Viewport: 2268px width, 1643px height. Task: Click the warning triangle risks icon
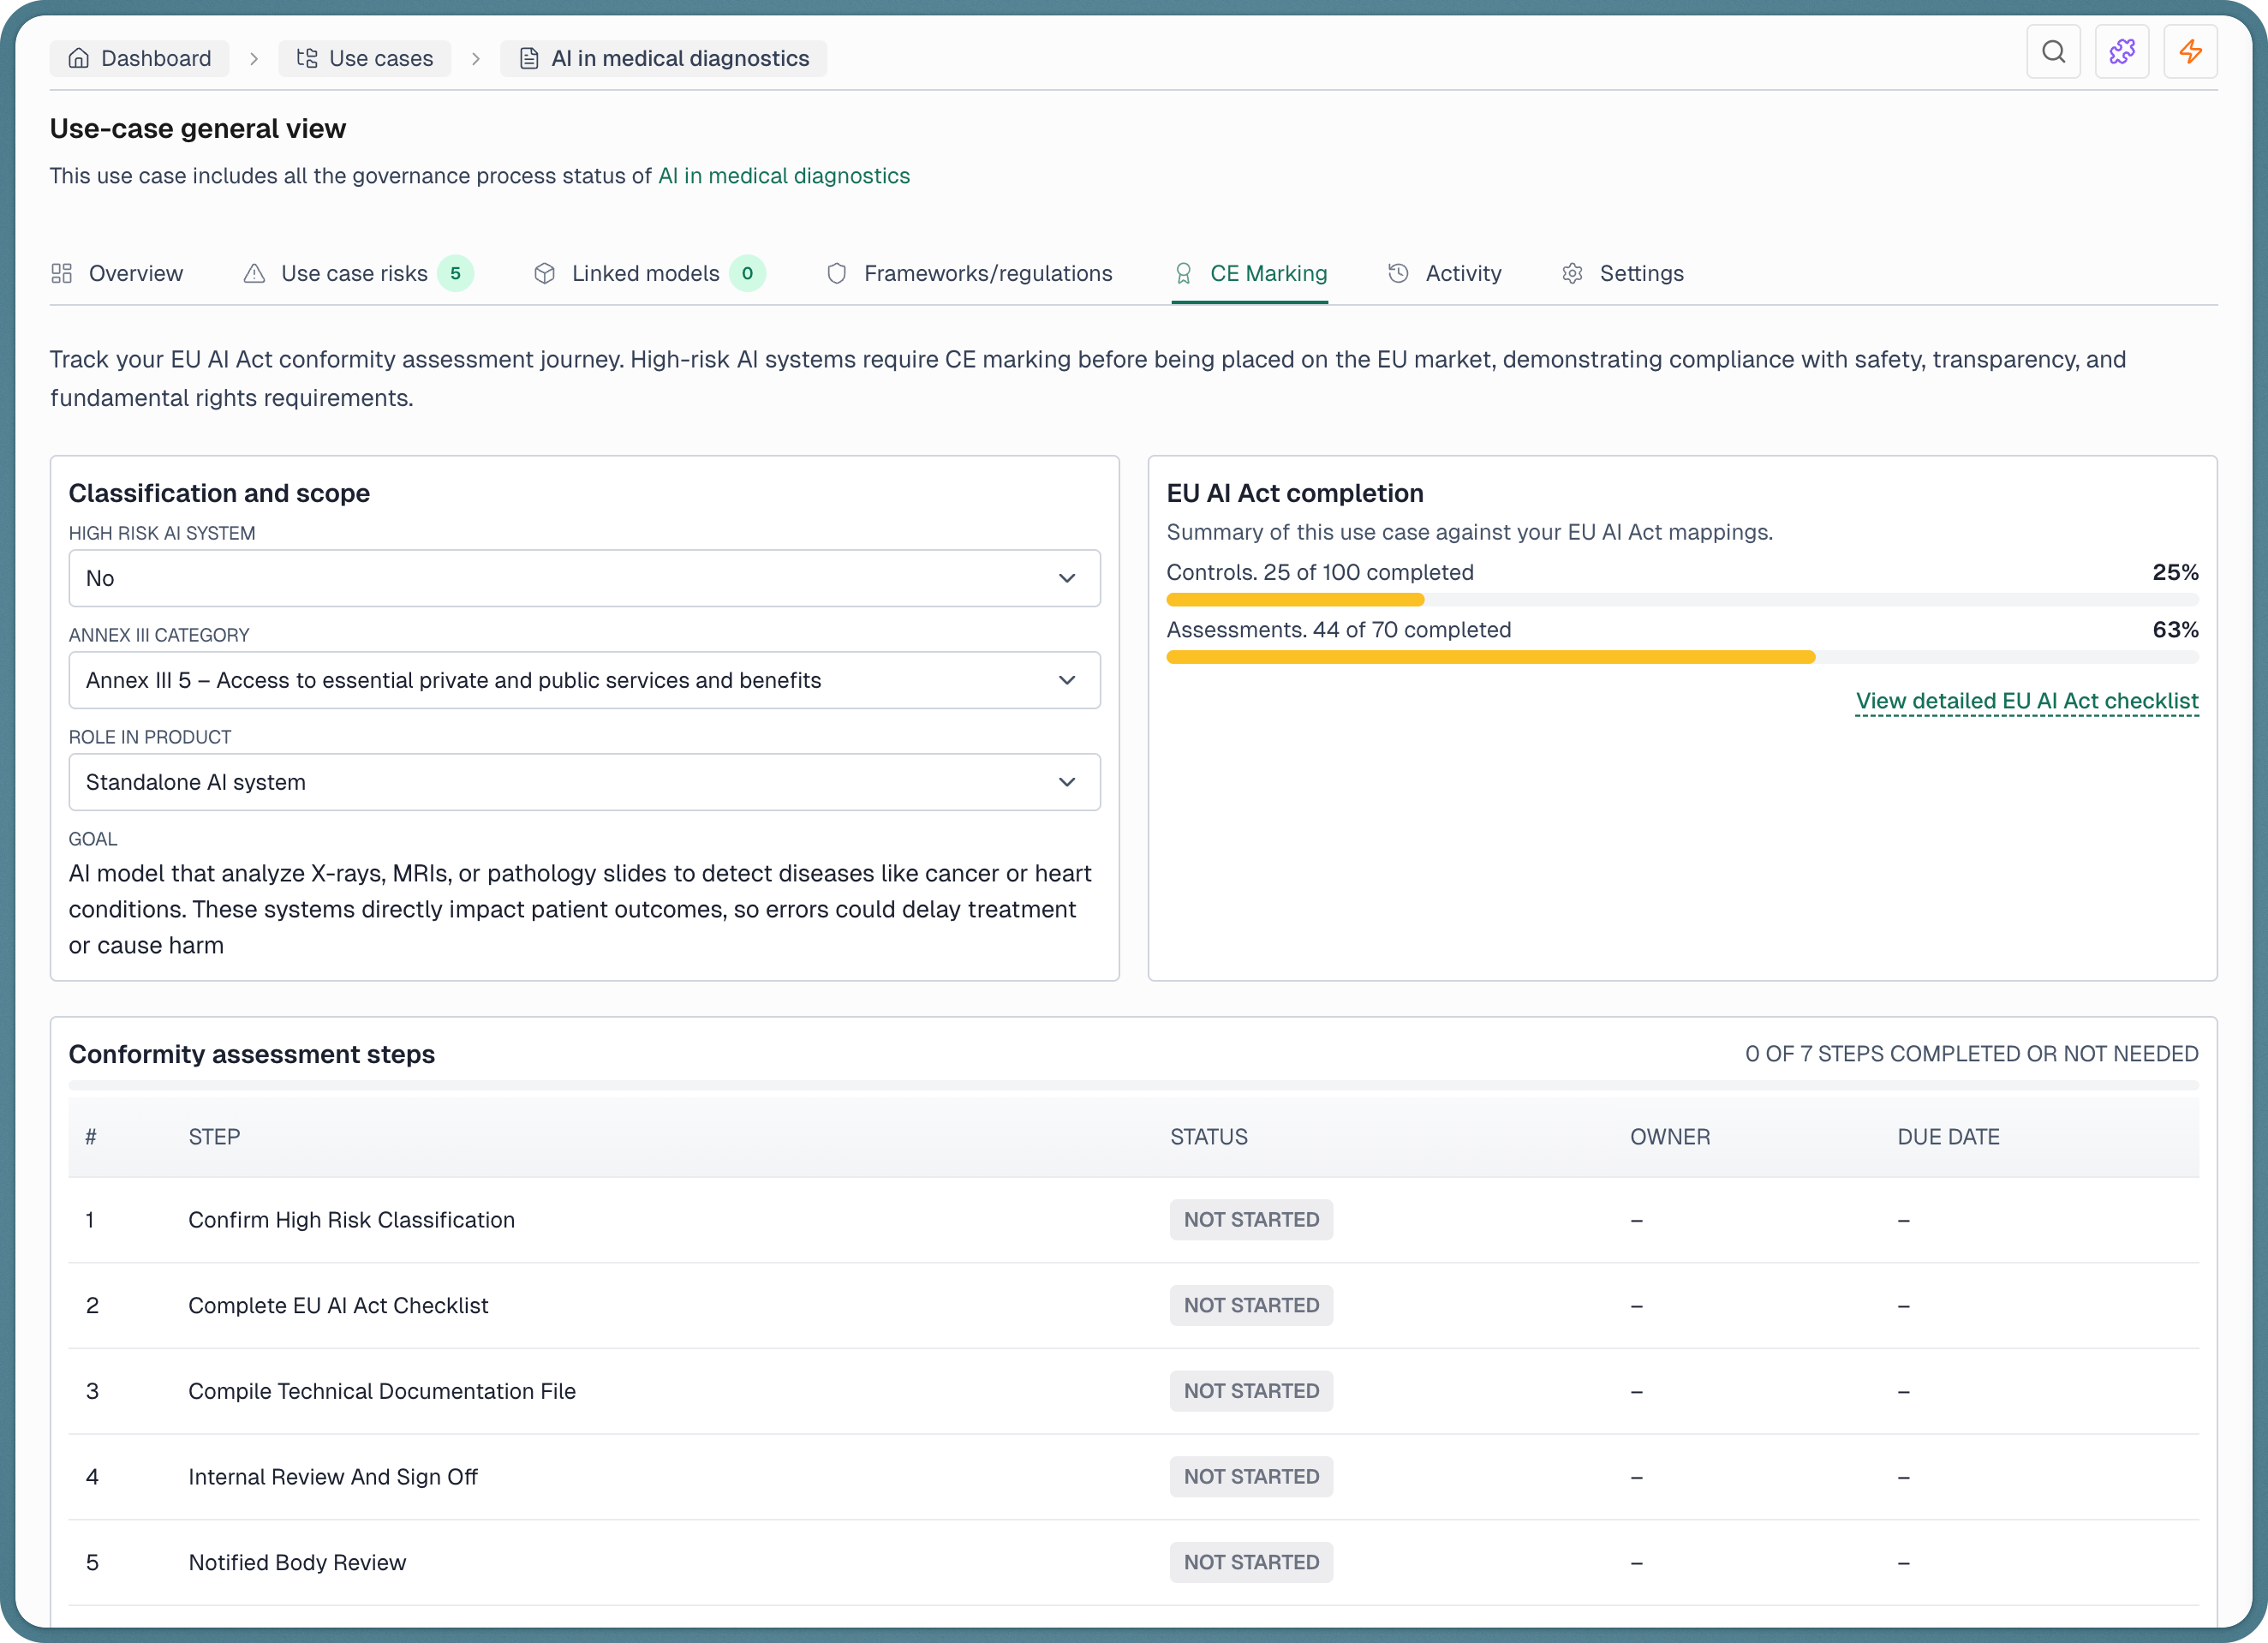tap(254, 273)
